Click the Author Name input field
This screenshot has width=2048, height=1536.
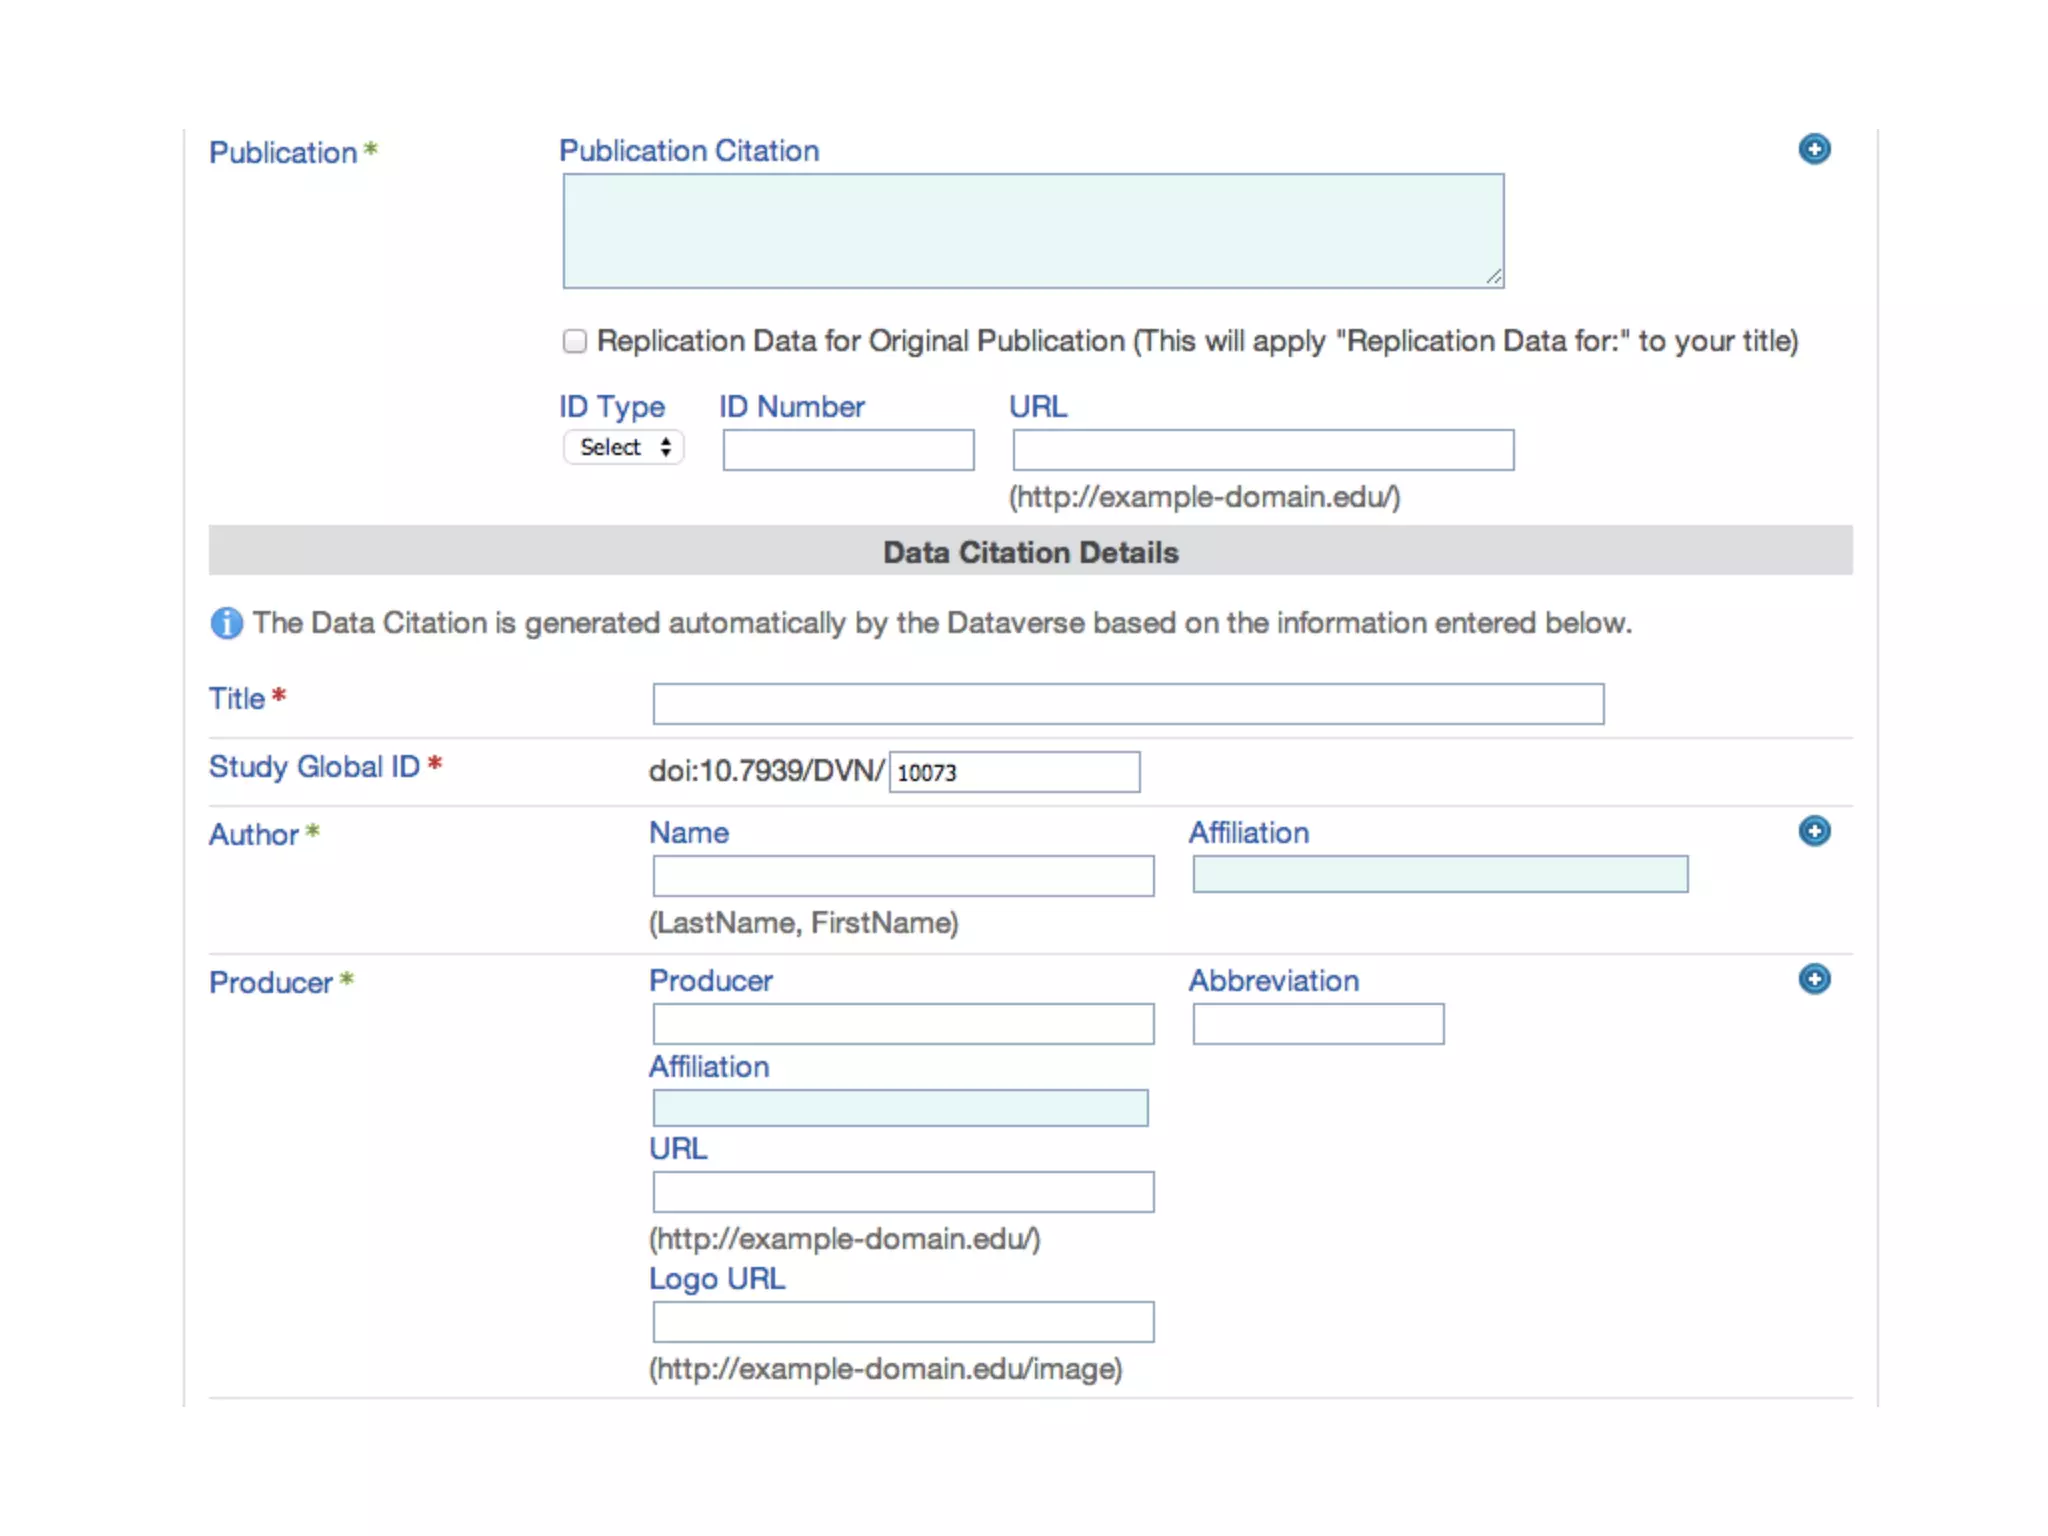[902, 876]
